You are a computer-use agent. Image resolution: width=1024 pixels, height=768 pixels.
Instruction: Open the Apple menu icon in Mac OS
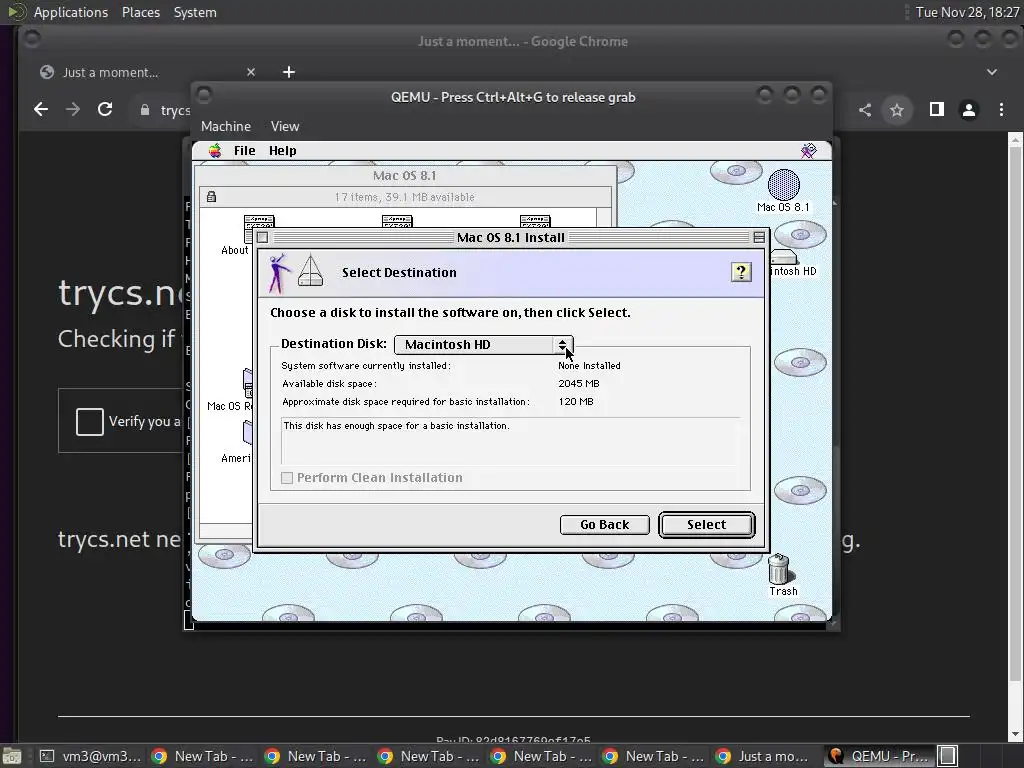[x=215, y=151]
